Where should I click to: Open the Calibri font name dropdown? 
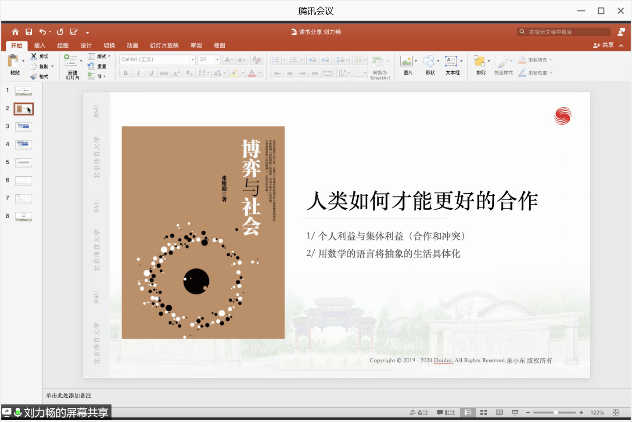156,59
